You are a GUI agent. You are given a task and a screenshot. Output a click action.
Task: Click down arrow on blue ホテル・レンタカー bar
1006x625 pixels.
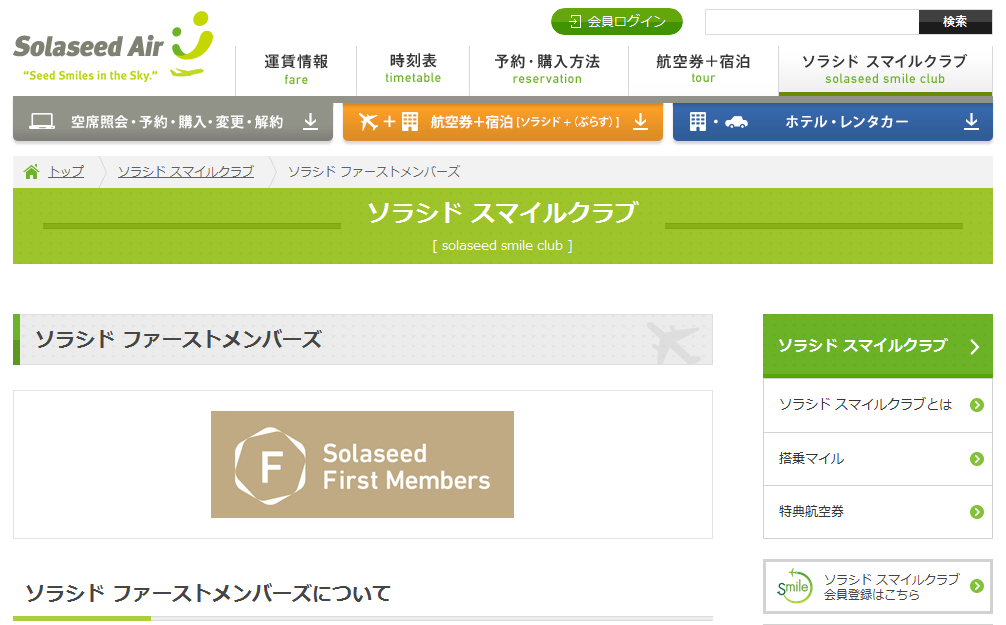[x=971, y=121]
